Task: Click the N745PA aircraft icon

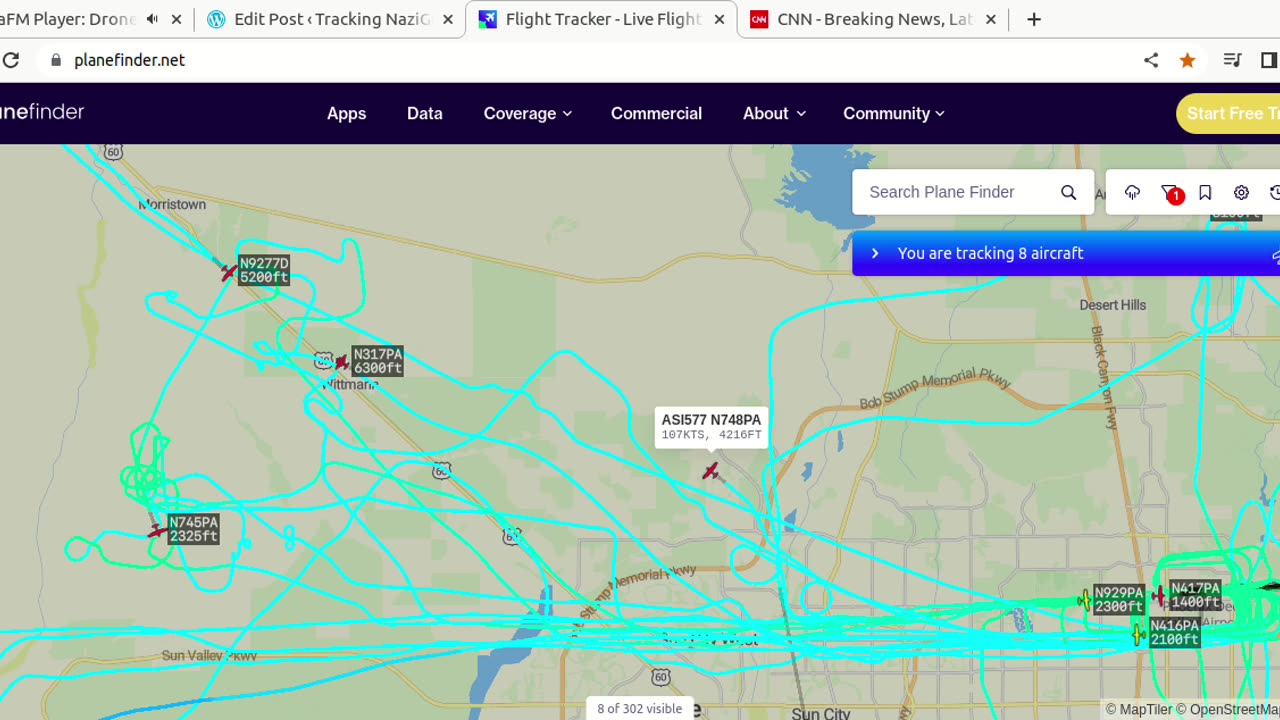Action: coord(157,530)
